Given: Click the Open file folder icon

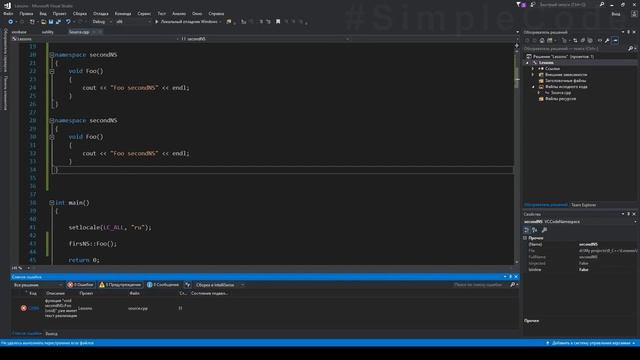Looking at the screenshot, I should pyautogui.click(x=43, y=22).
